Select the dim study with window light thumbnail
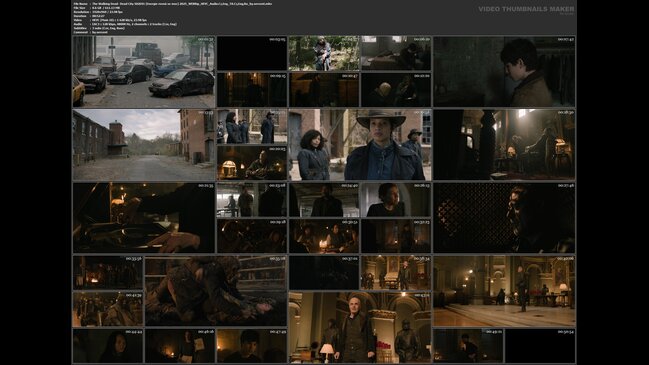Viewport: 649px width, 365px height. pos(504,145)
